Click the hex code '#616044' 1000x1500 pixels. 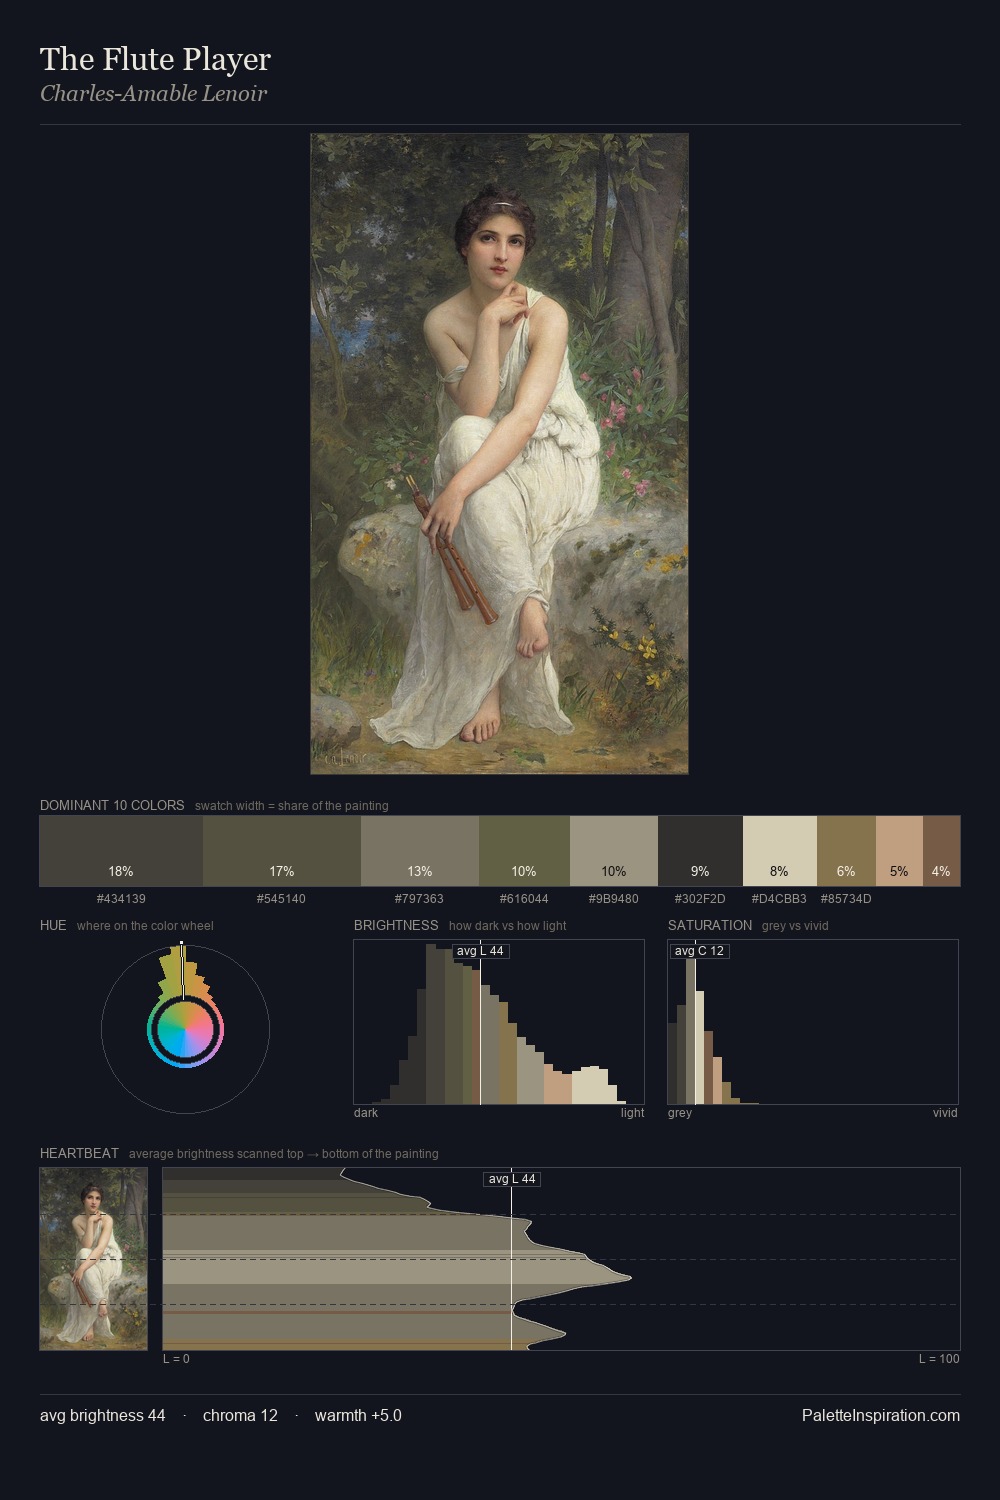[x=523, y=899]
